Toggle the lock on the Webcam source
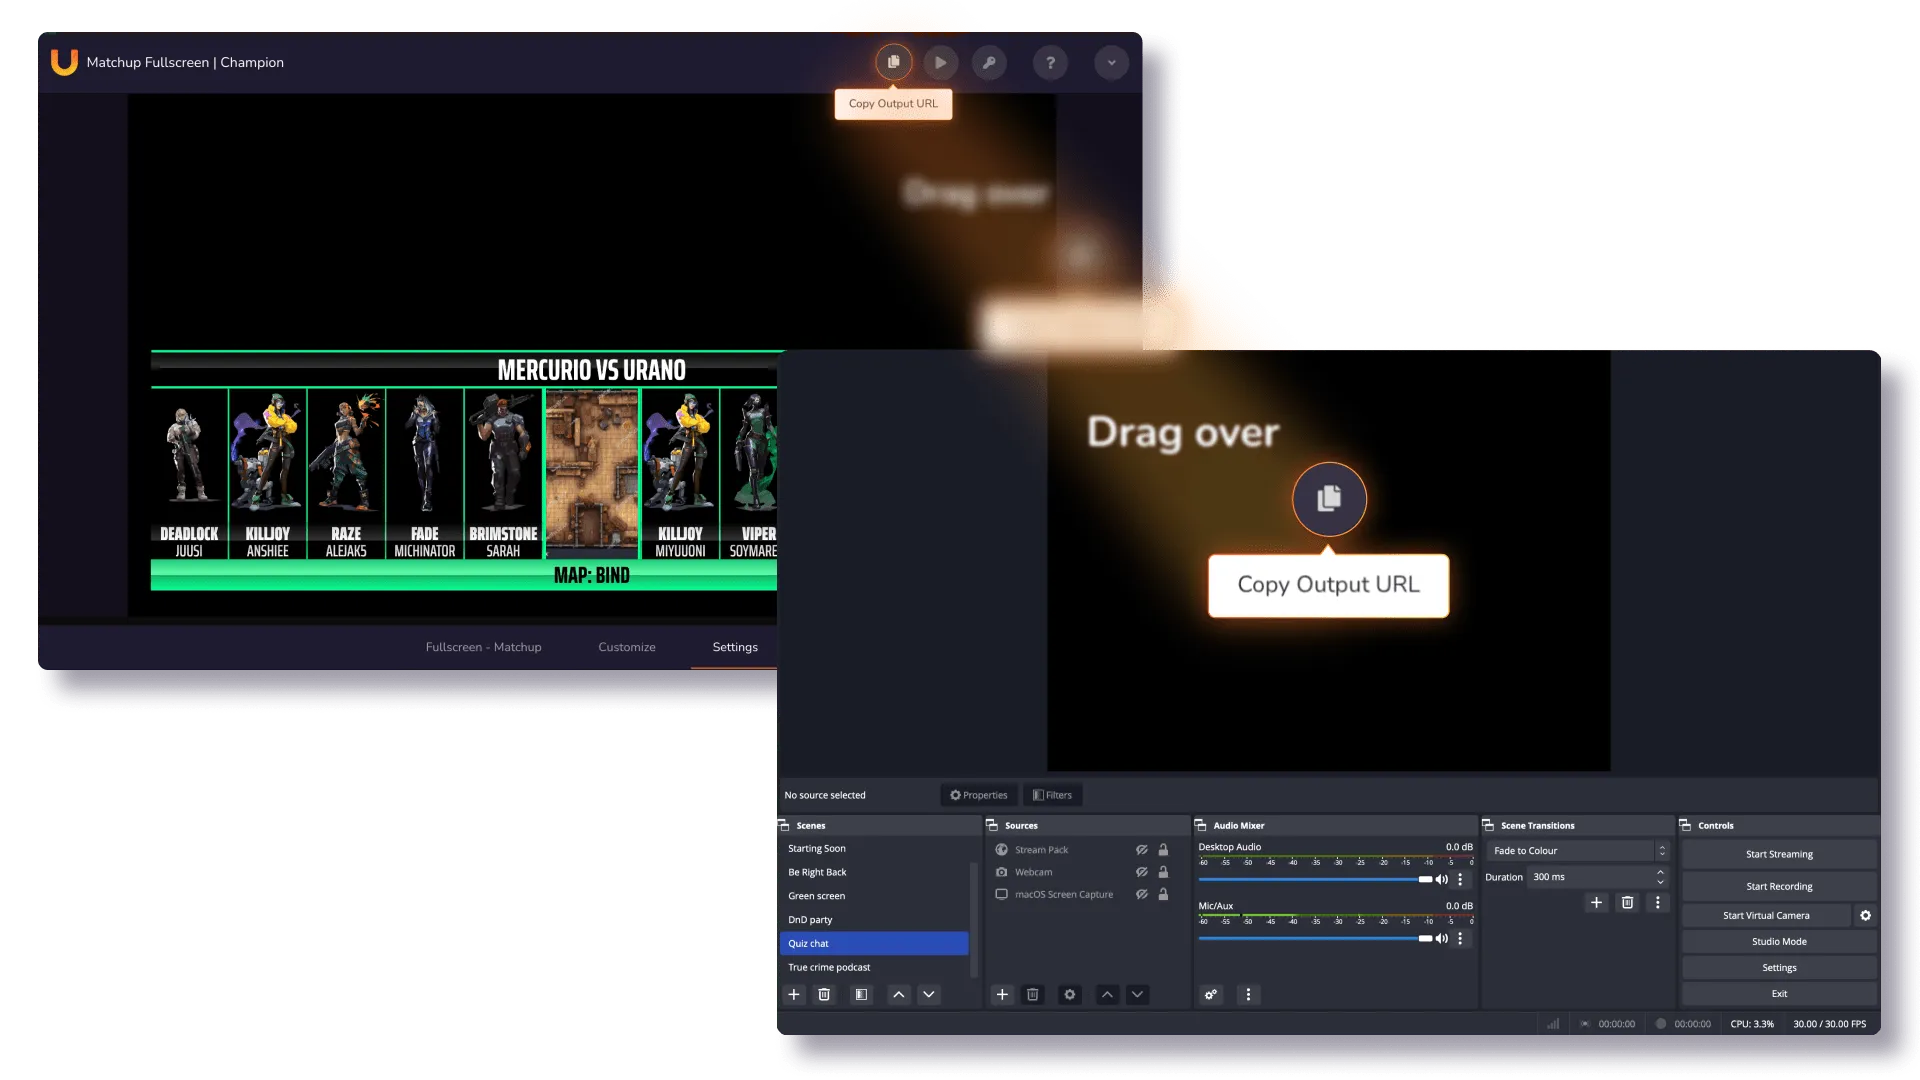Screen dimensions: 1920x1080 coord(1163,872)
